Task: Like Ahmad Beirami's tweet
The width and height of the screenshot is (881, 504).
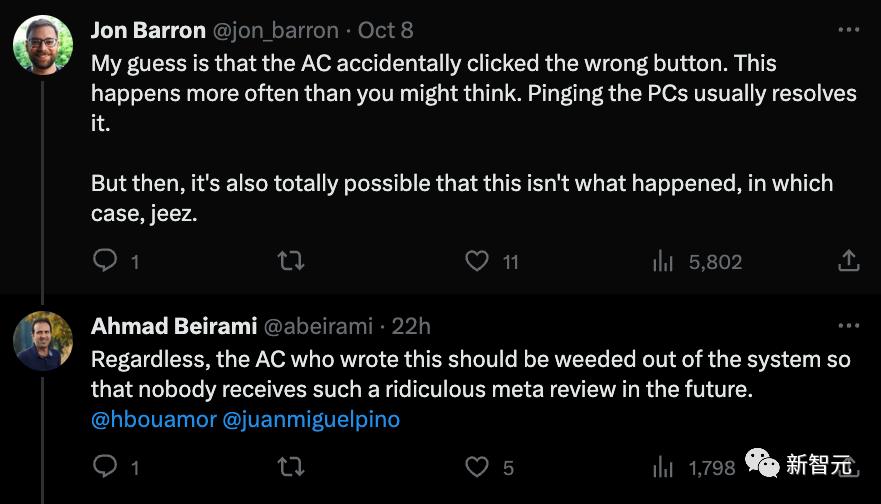Action: tap(477, 466)
